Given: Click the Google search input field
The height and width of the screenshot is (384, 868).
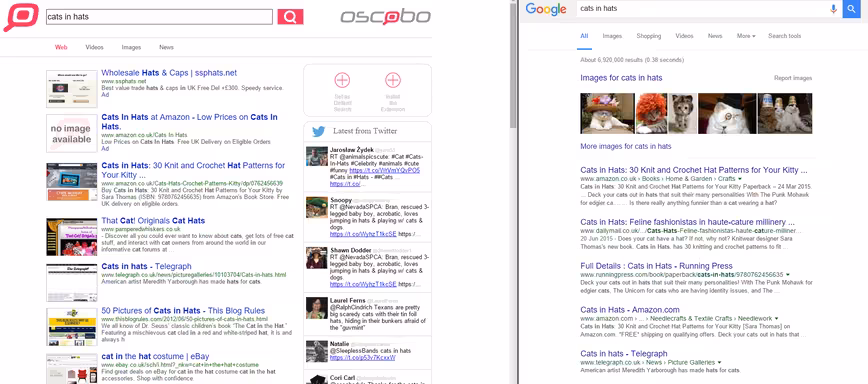Looking at the screenshot, I should pos(701,9).
